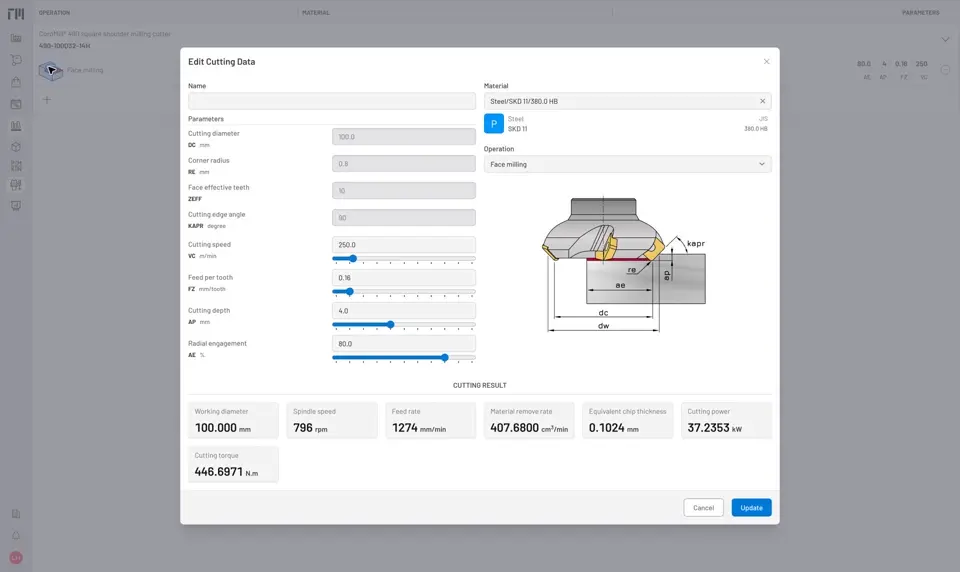The image size is (960, 572).
Task: Click the PARAMETERS column header behind the dialog
Action: click(920, 12)
